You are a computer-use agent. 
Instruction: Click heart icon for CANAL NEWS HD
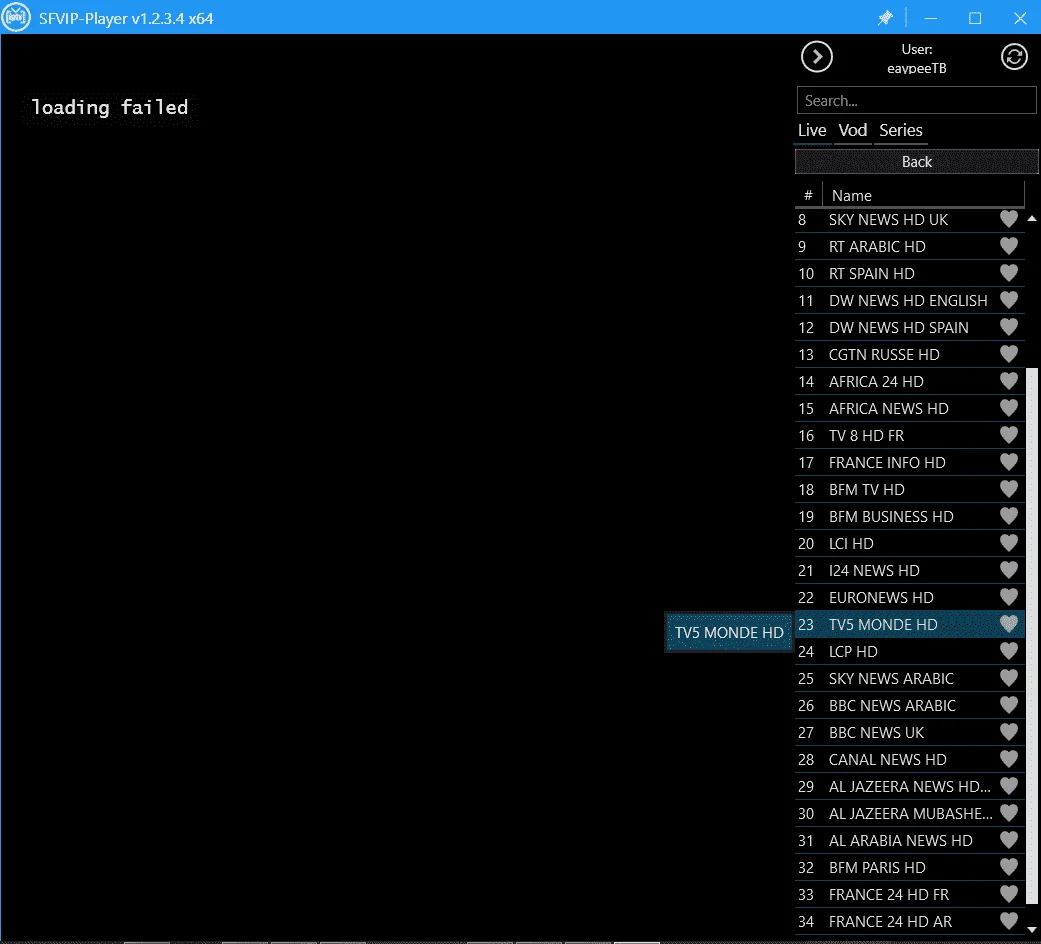(1008, 759)
